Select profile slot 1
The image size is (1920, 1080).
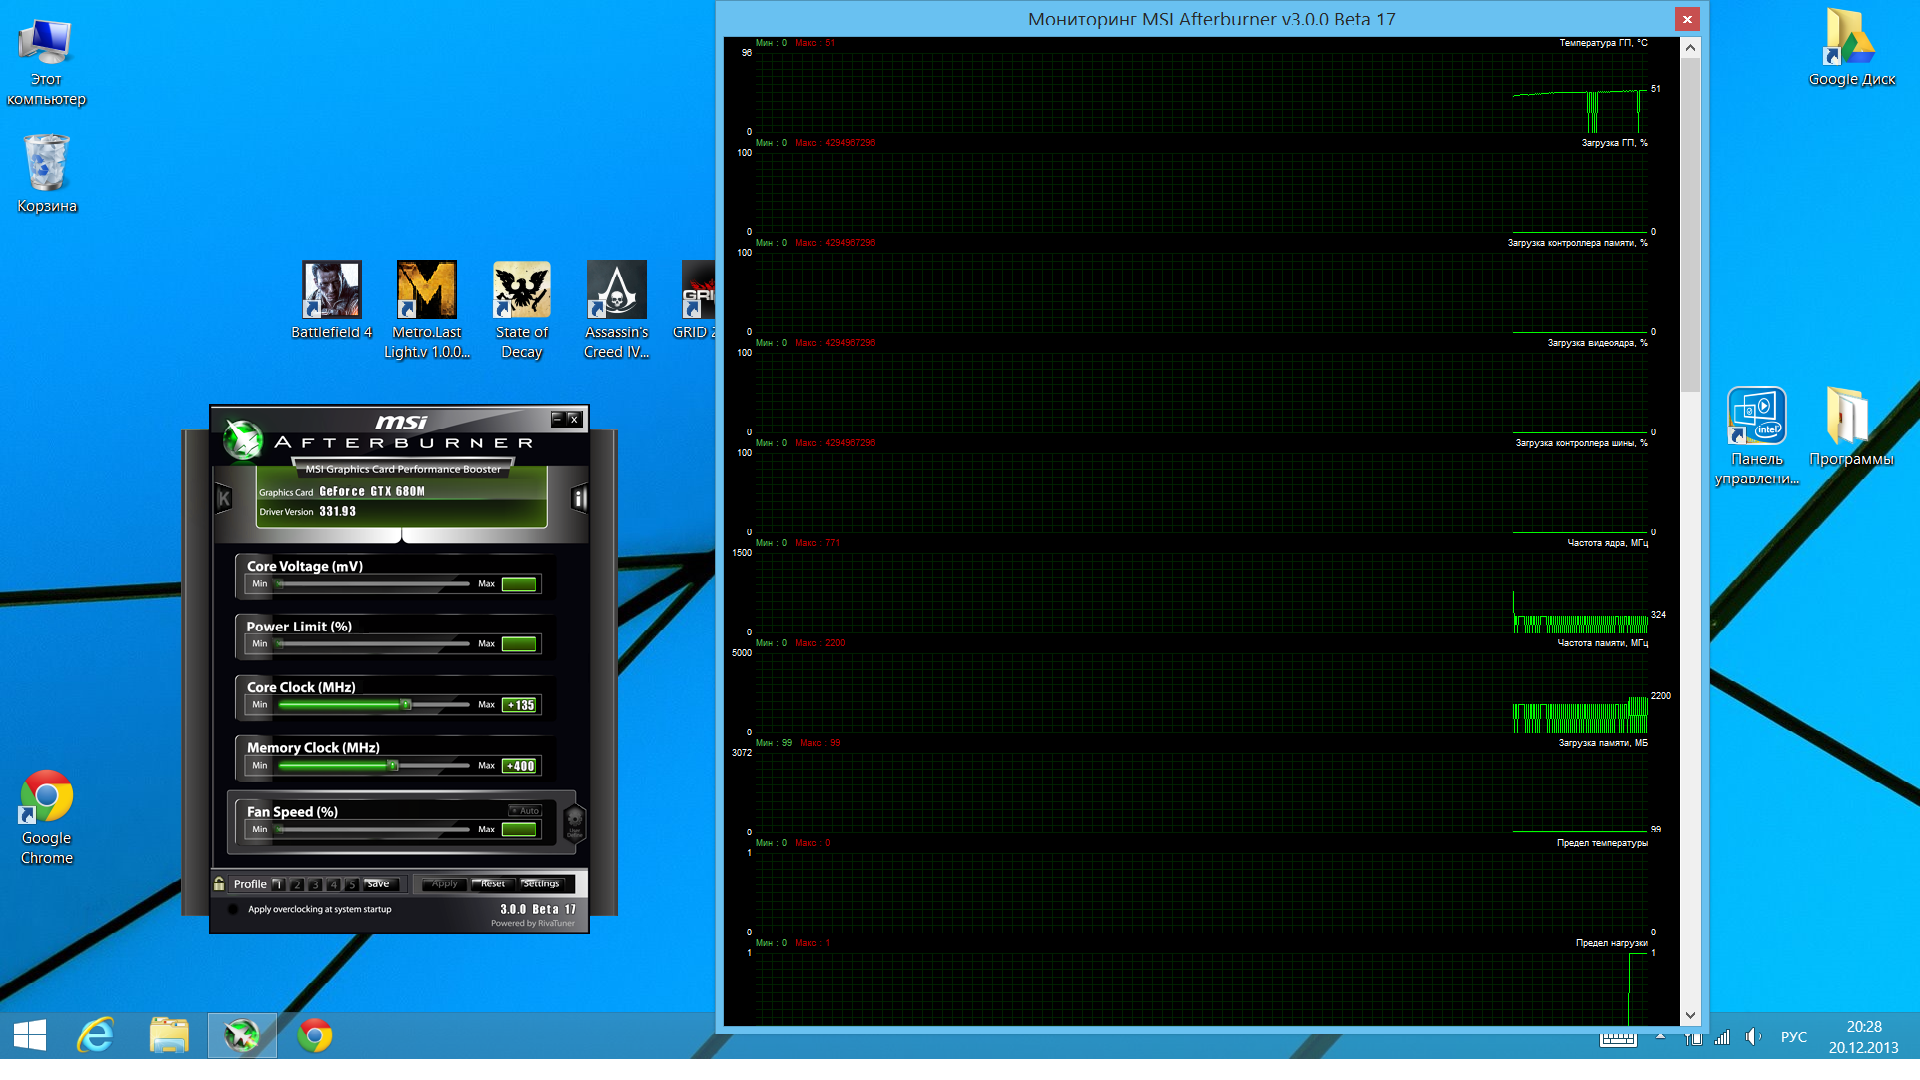pyautogui.click(x=279, y=884)
